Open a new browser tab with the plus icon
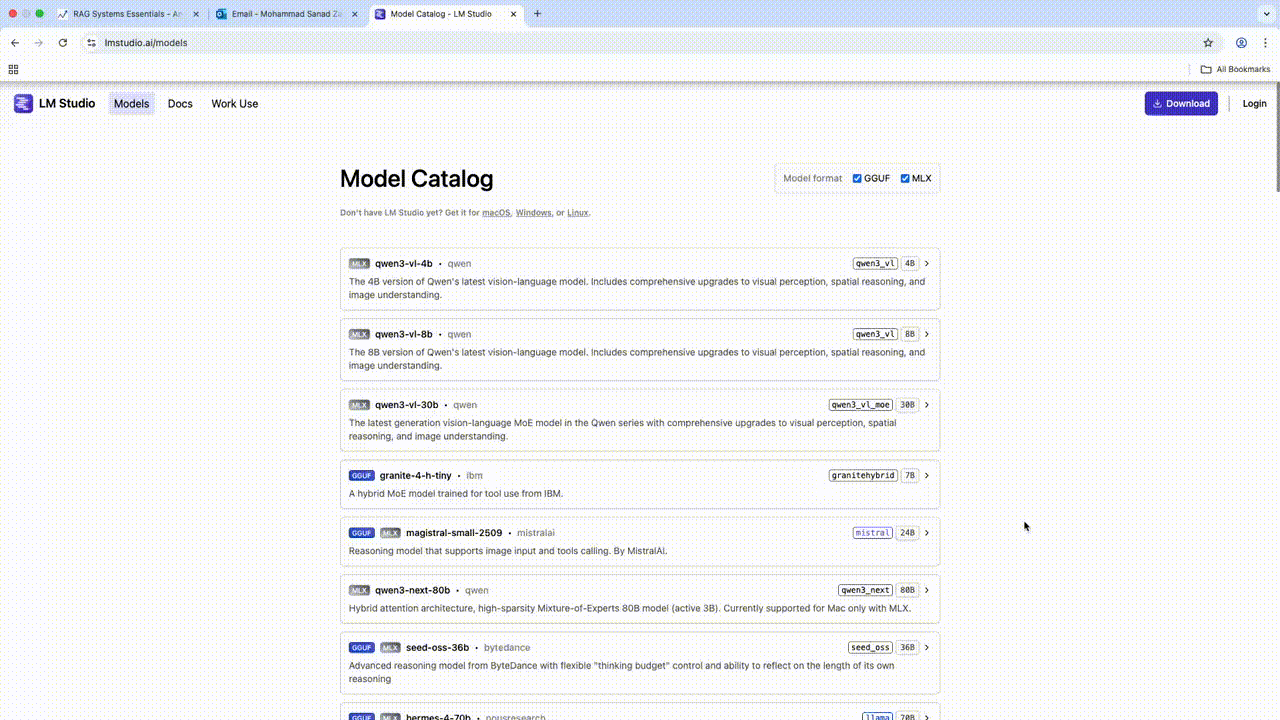Screen dimensions: 1280x720 538,14
